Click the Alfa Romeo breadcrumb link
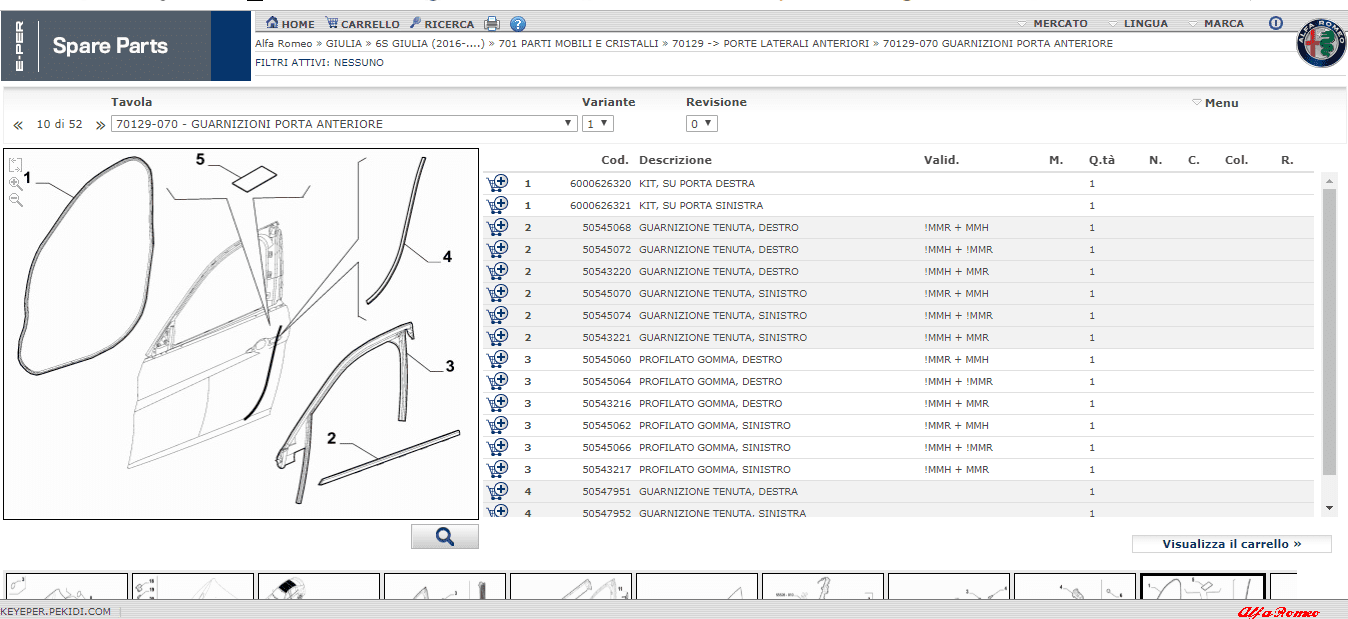This screenshot has width=1348, height=619. pos(283,44)
